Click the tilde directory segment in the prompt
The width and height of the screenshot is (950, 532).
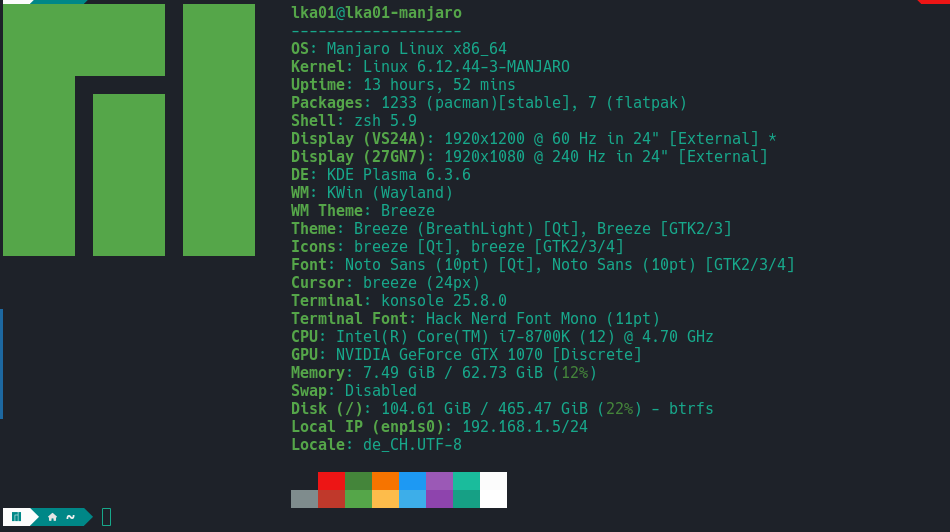tap(70, 517)
